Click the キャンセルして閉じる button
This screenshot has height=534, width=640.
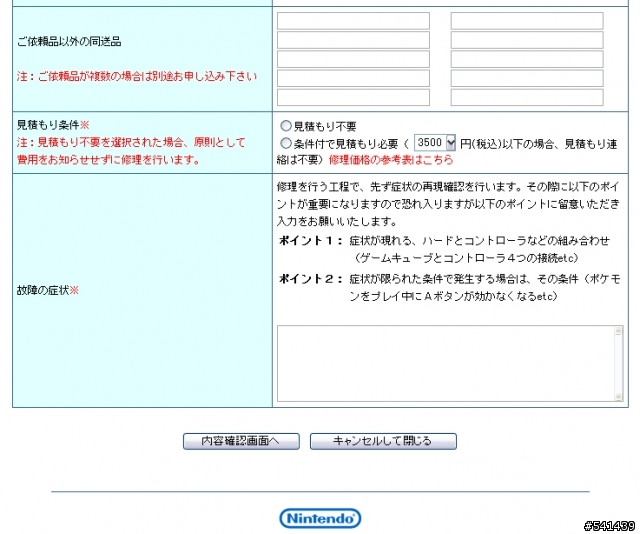pos(383,441)
